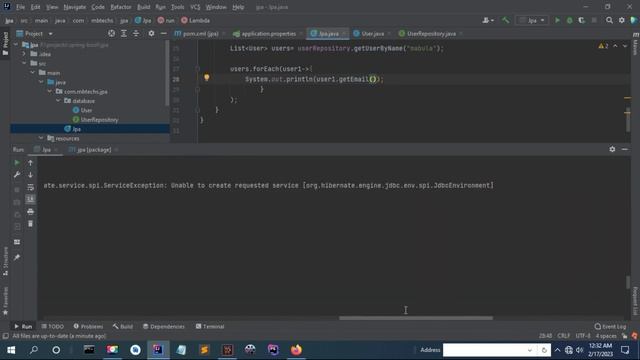Toggle soft-wrap in Run console
640x360 pixels.
tap(30, 187)
